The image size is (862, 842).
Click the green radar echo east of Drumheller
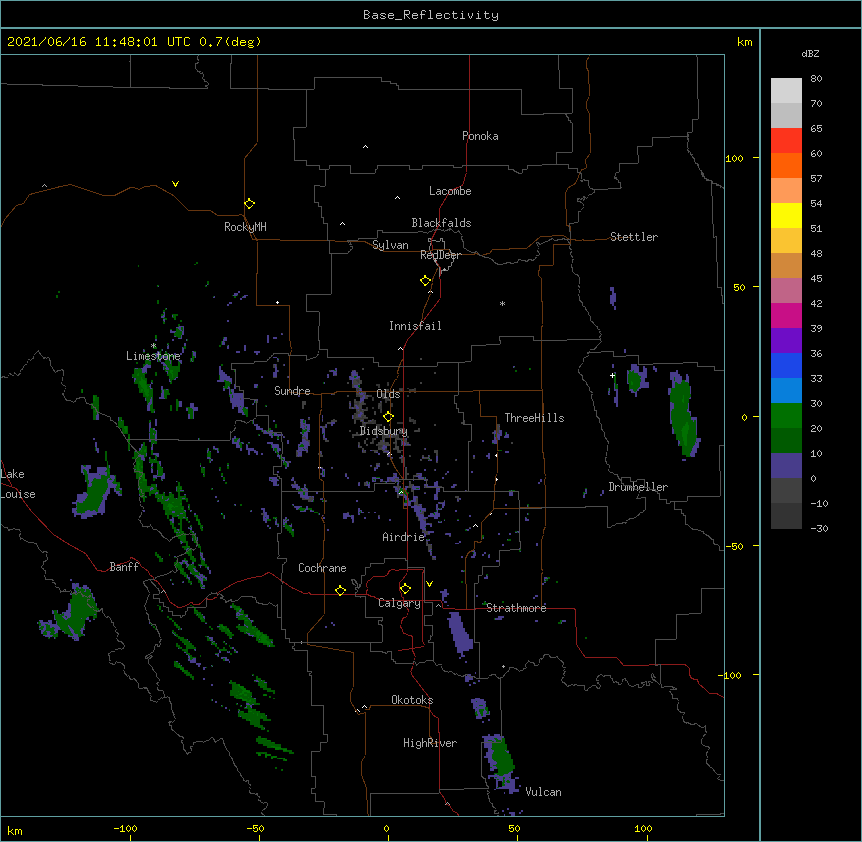tap(683, 416)
